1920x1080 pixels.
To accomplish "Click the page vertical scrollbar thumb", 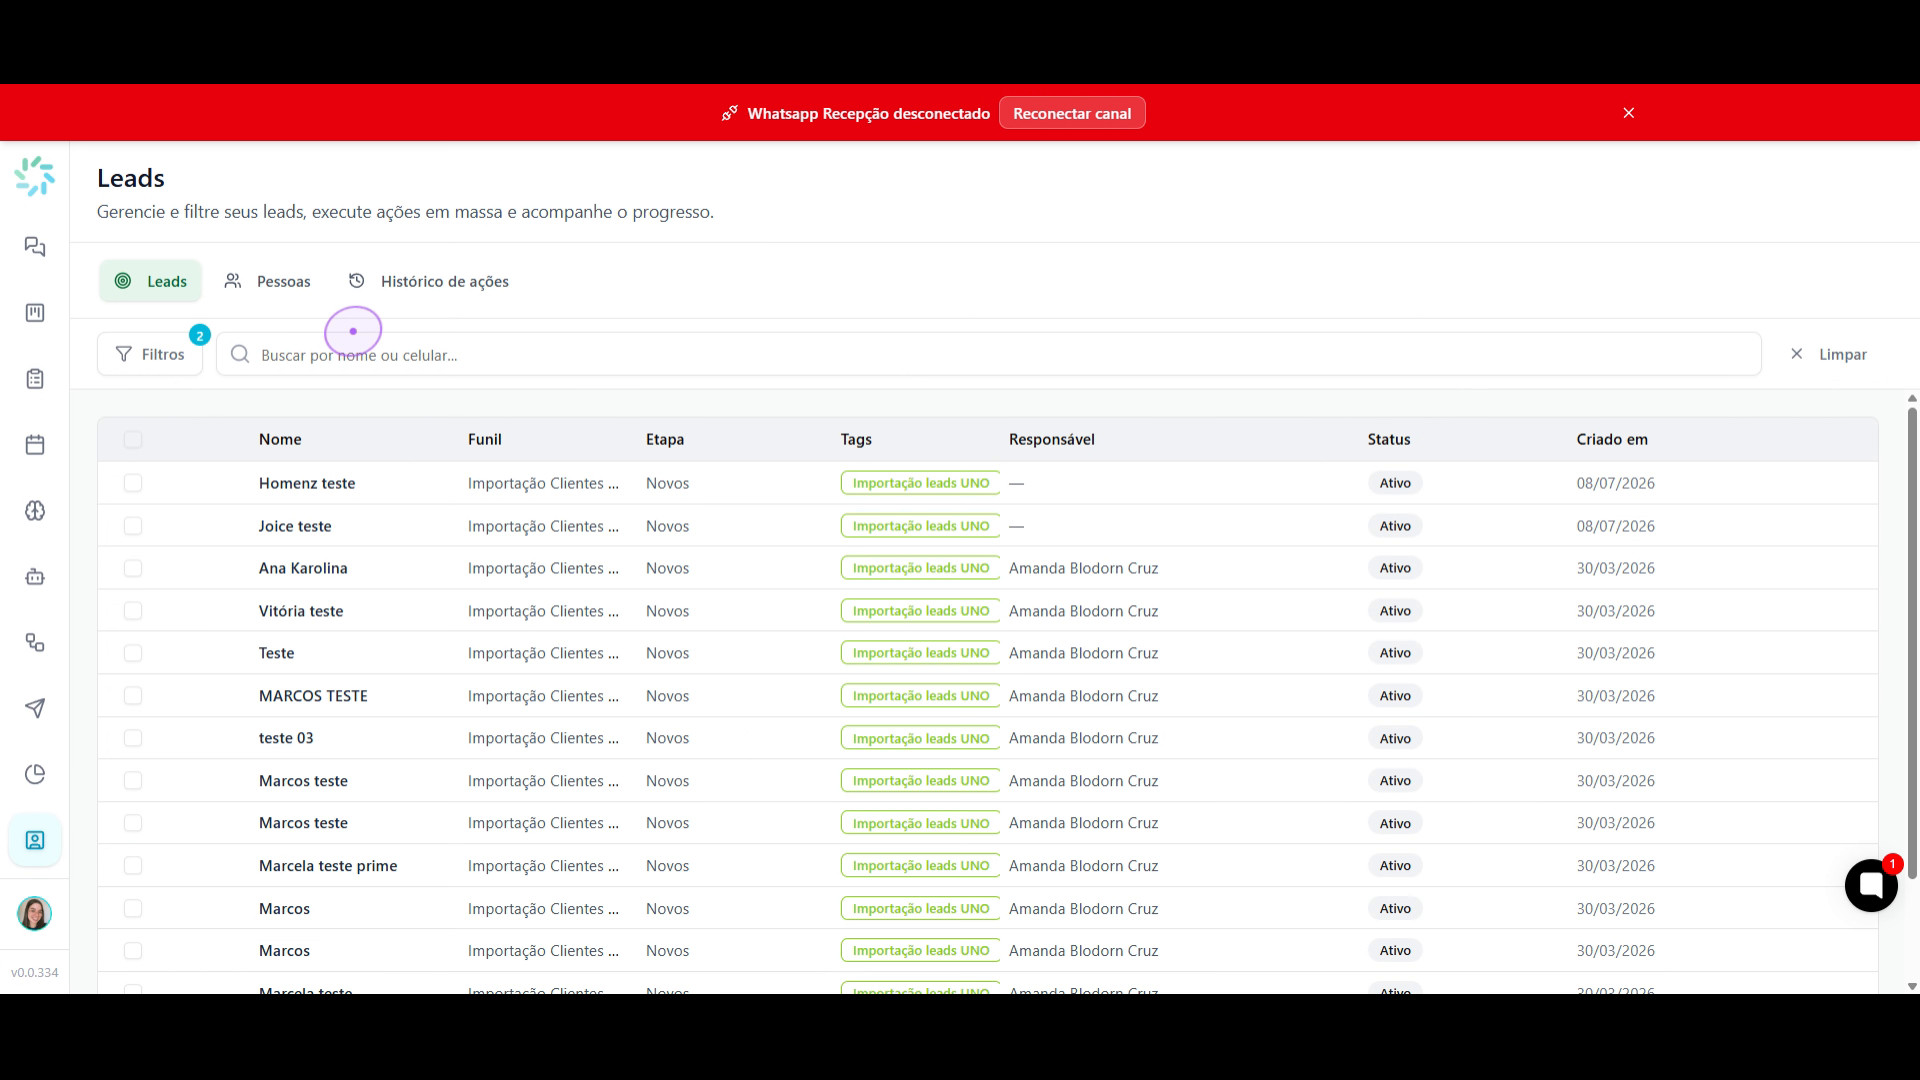I will click(x=1912, y=643).
